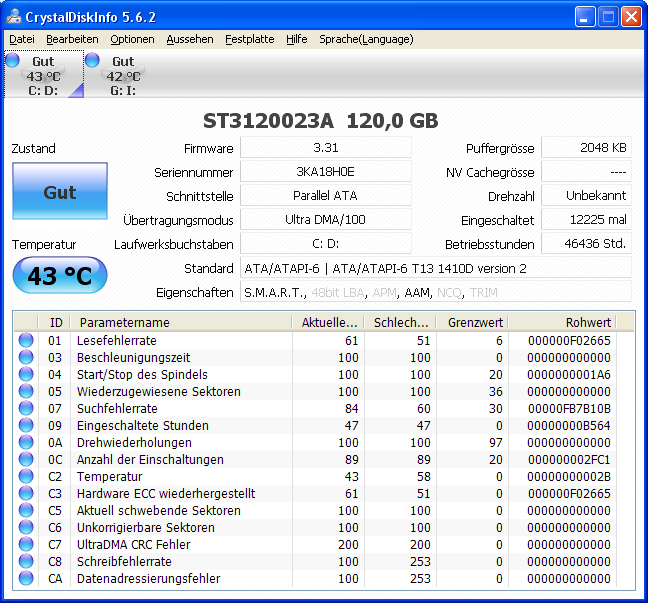This screenshot has width=648, height=603.
Task: Click the Parametername column header
Action: coord(181,322)
